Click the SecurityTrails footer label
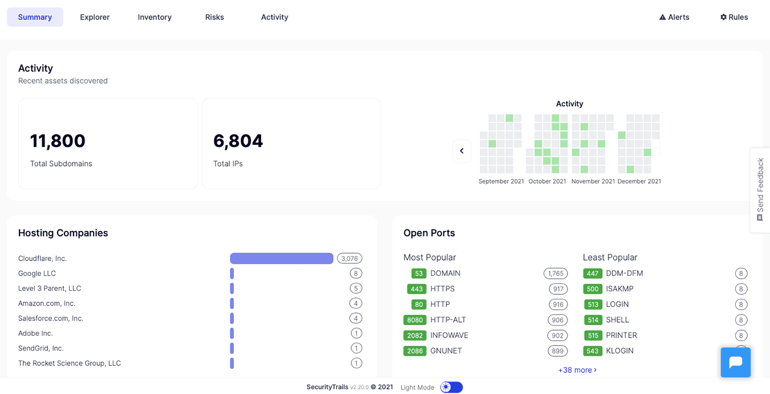The image size is (770, 394). [x=328, y=387]
